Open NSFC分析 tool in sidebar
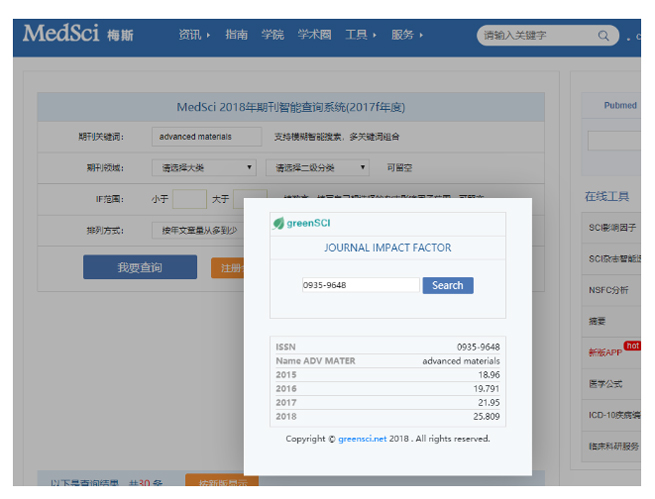 [608, 290]
